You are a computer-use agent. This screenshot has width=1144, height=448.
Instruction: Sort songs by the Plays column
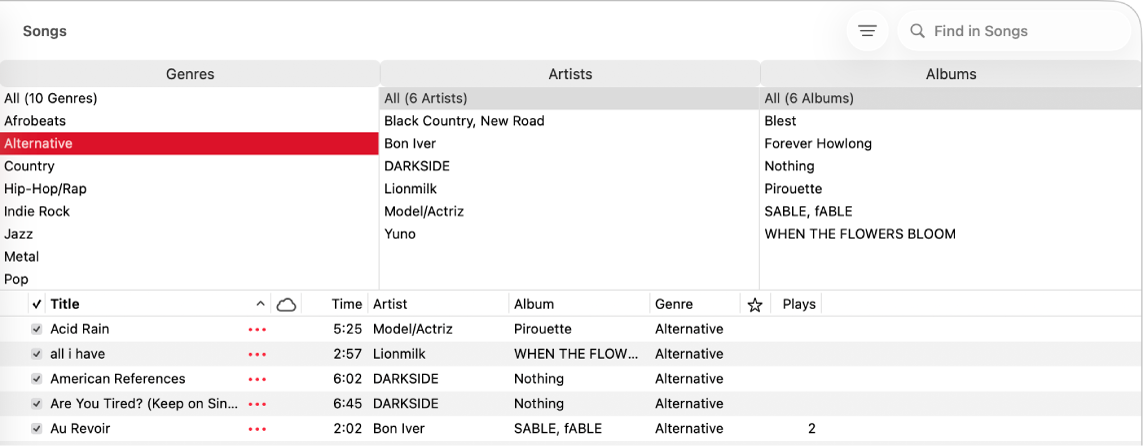point(799,304)
